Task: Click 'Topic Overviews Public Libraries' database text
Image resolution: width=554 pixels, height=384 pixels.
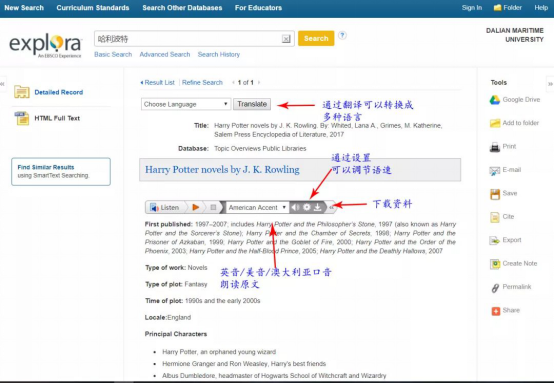Action: point(260,149)
